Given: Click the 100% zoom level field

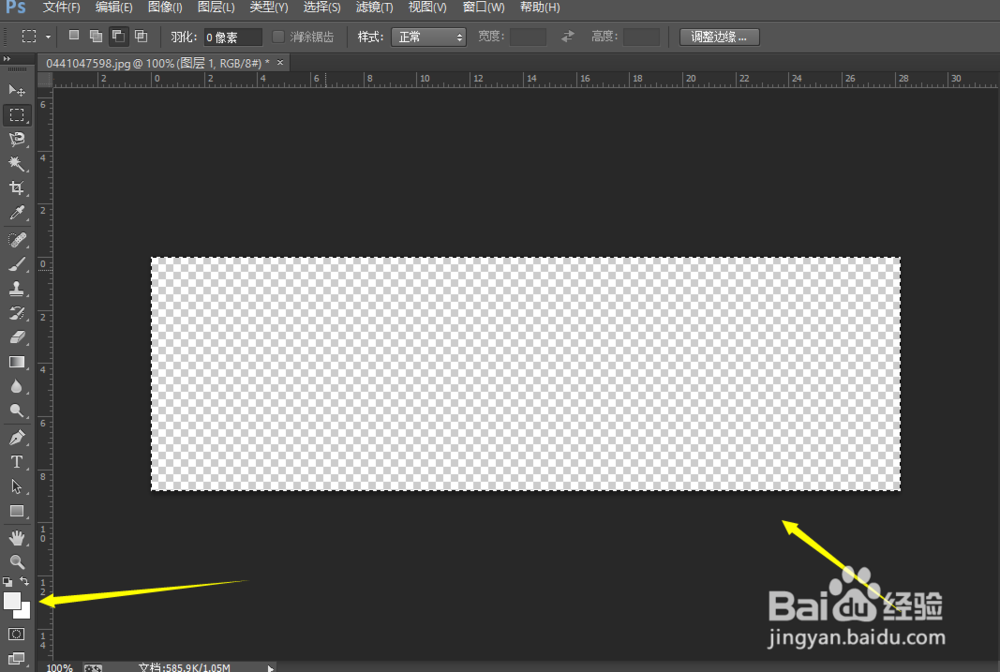Looking at the screenshot, I should [59, 668].
